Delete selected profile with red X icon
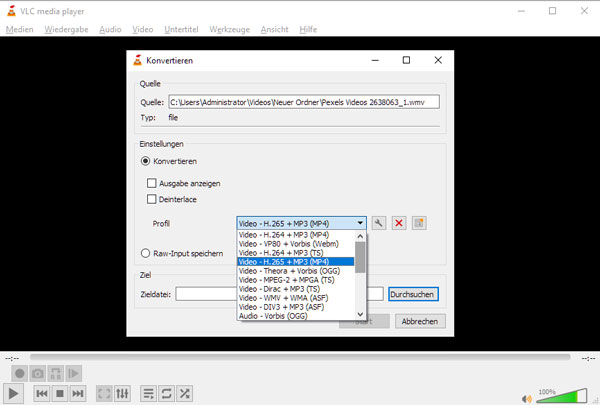The image size is (600, 405). pyautogui.click(x=399, y=223)
